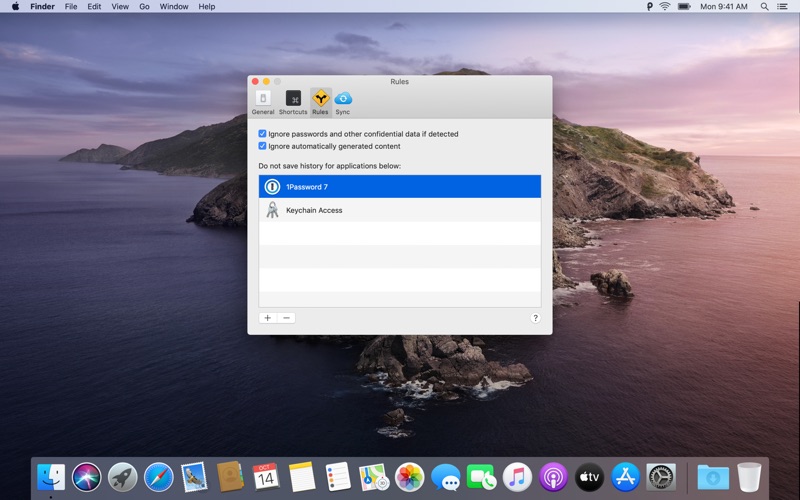Launch System Preferences from the Dock
800x500 pixels.
661,477
